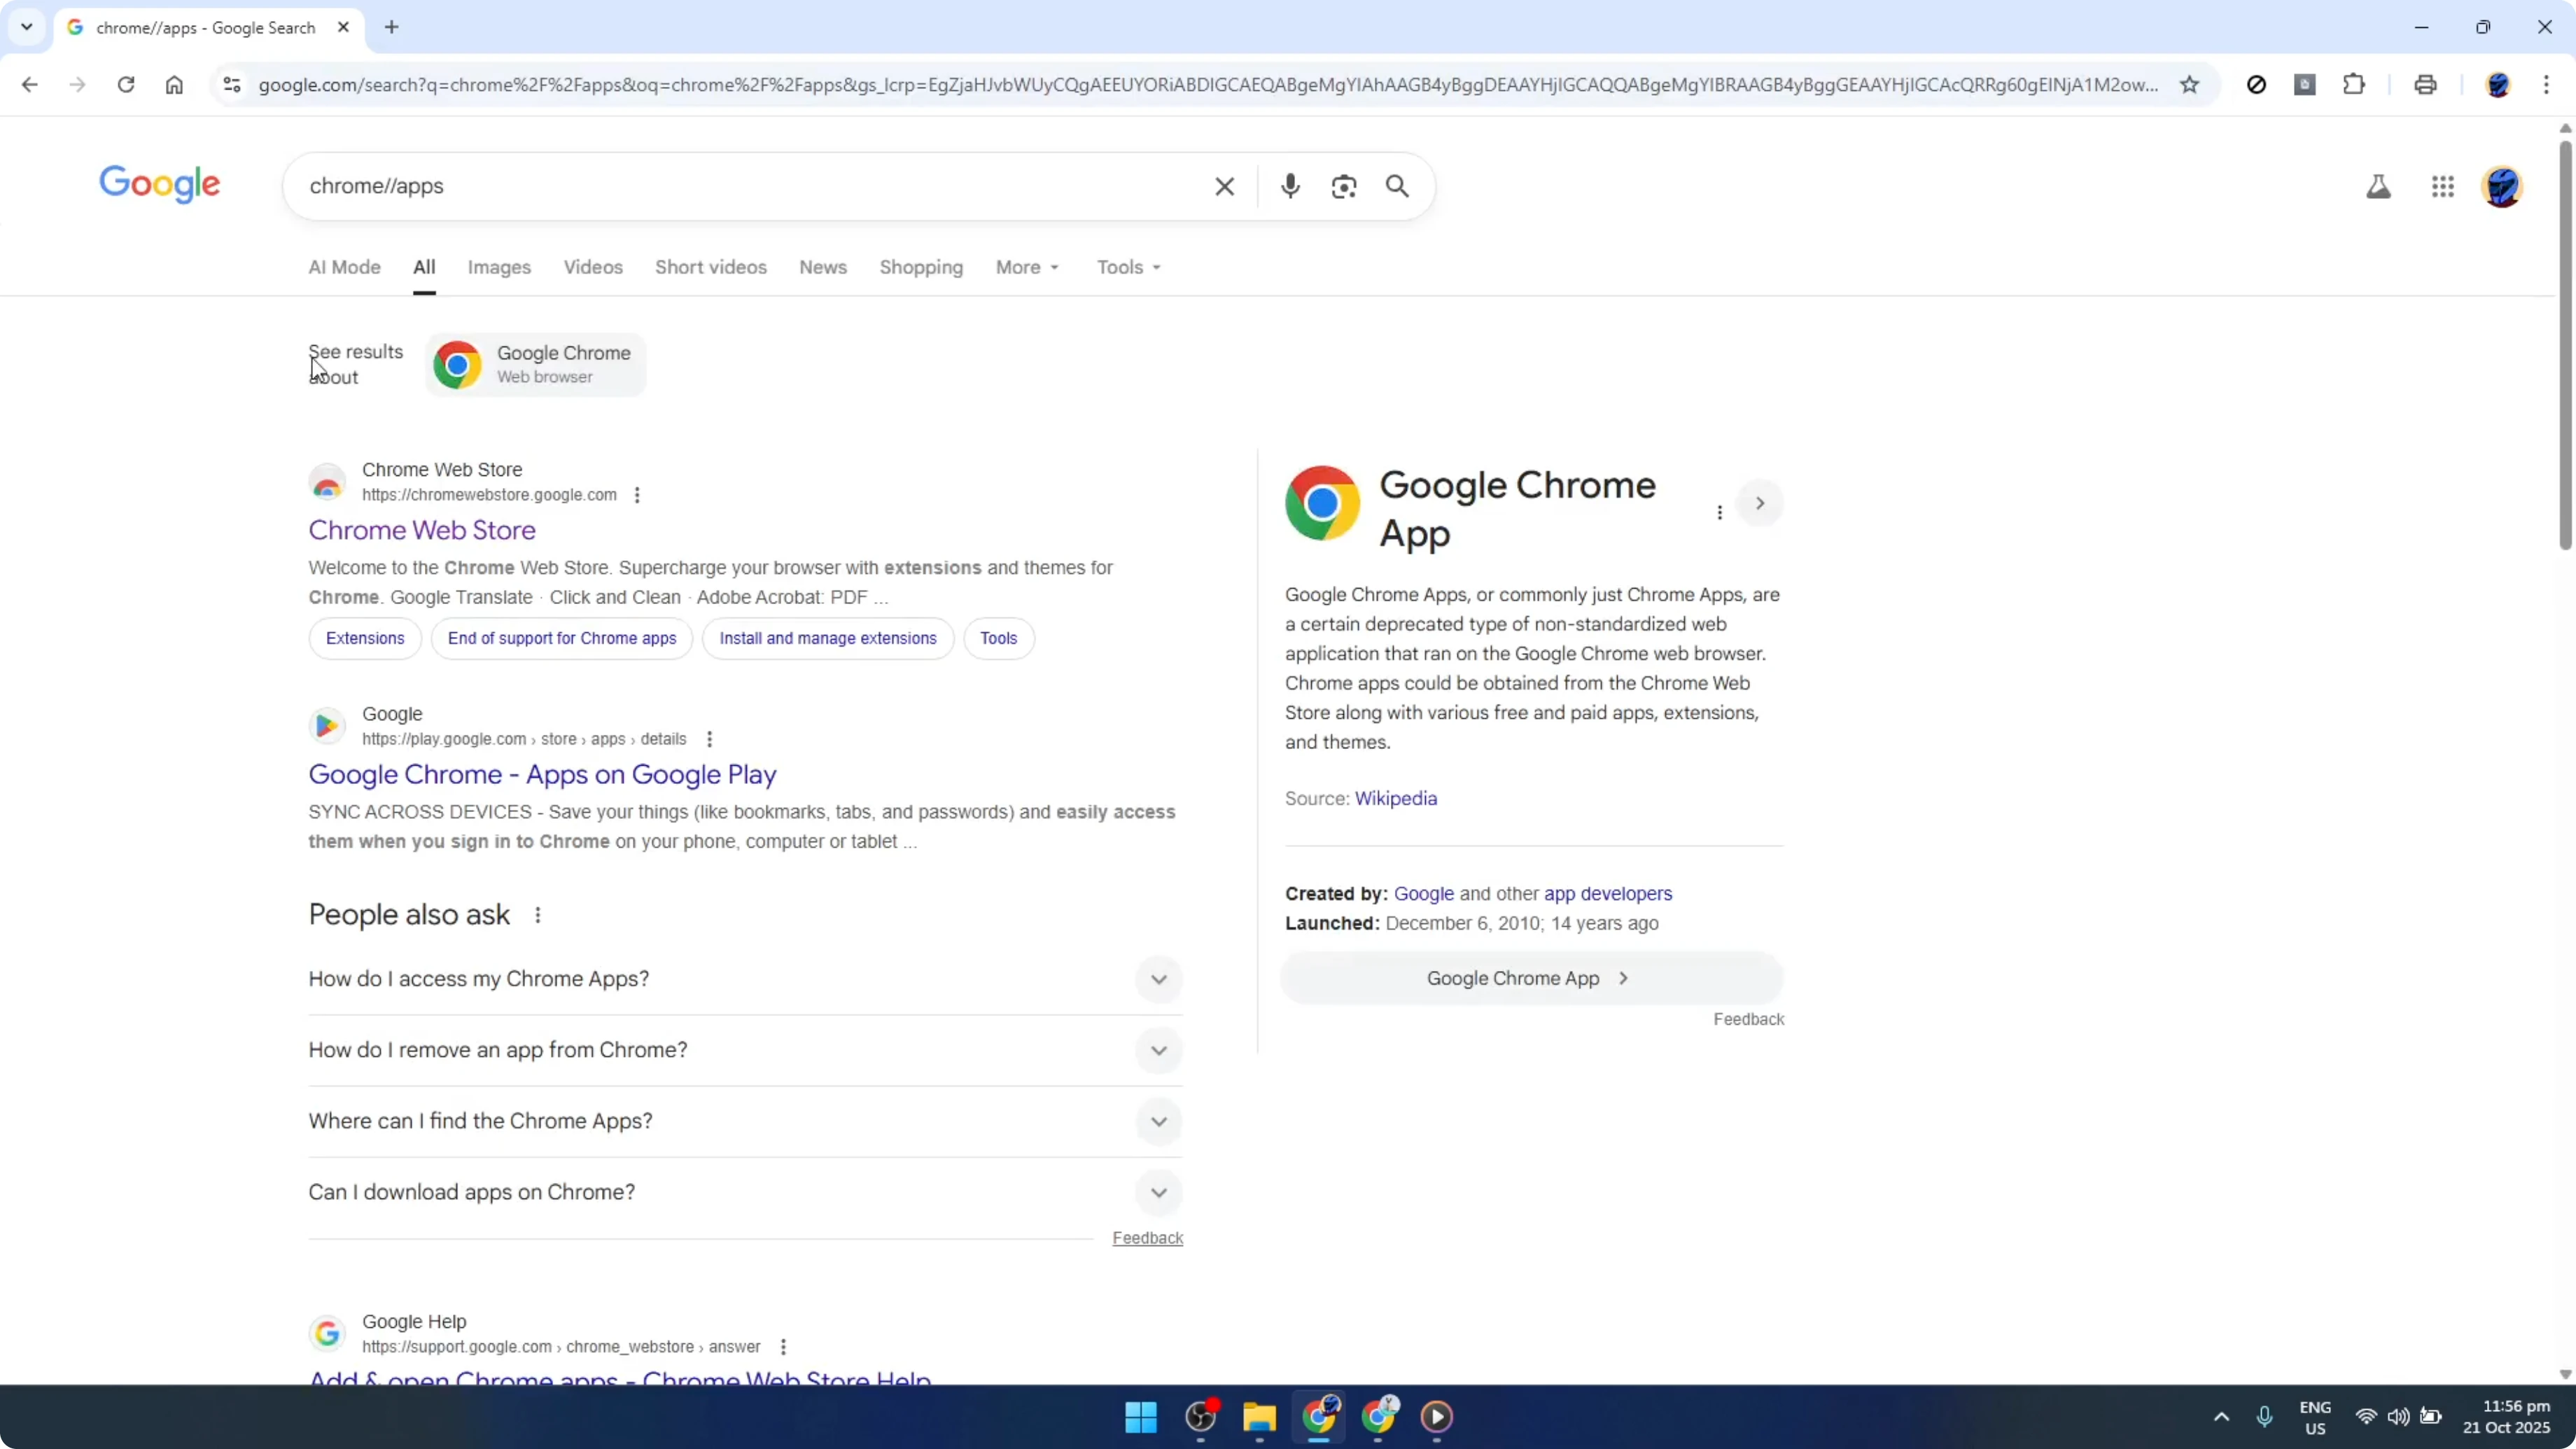Clear the search query with the X icon

(x=1224, y=186)
